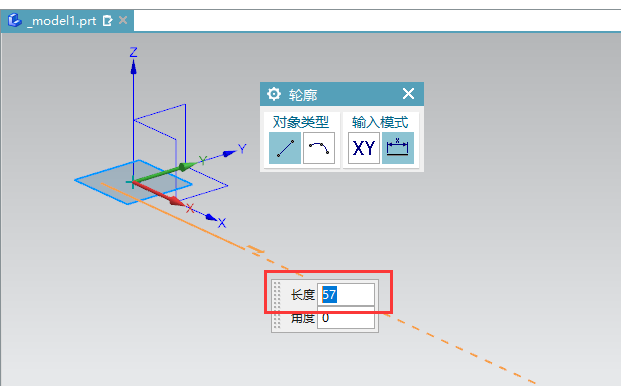Click the NX part icon on tab

(15, 20)
